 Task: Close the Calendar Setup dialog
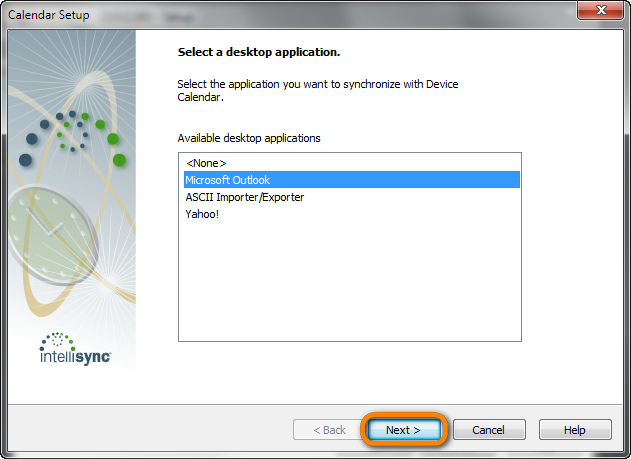(601, 10)
